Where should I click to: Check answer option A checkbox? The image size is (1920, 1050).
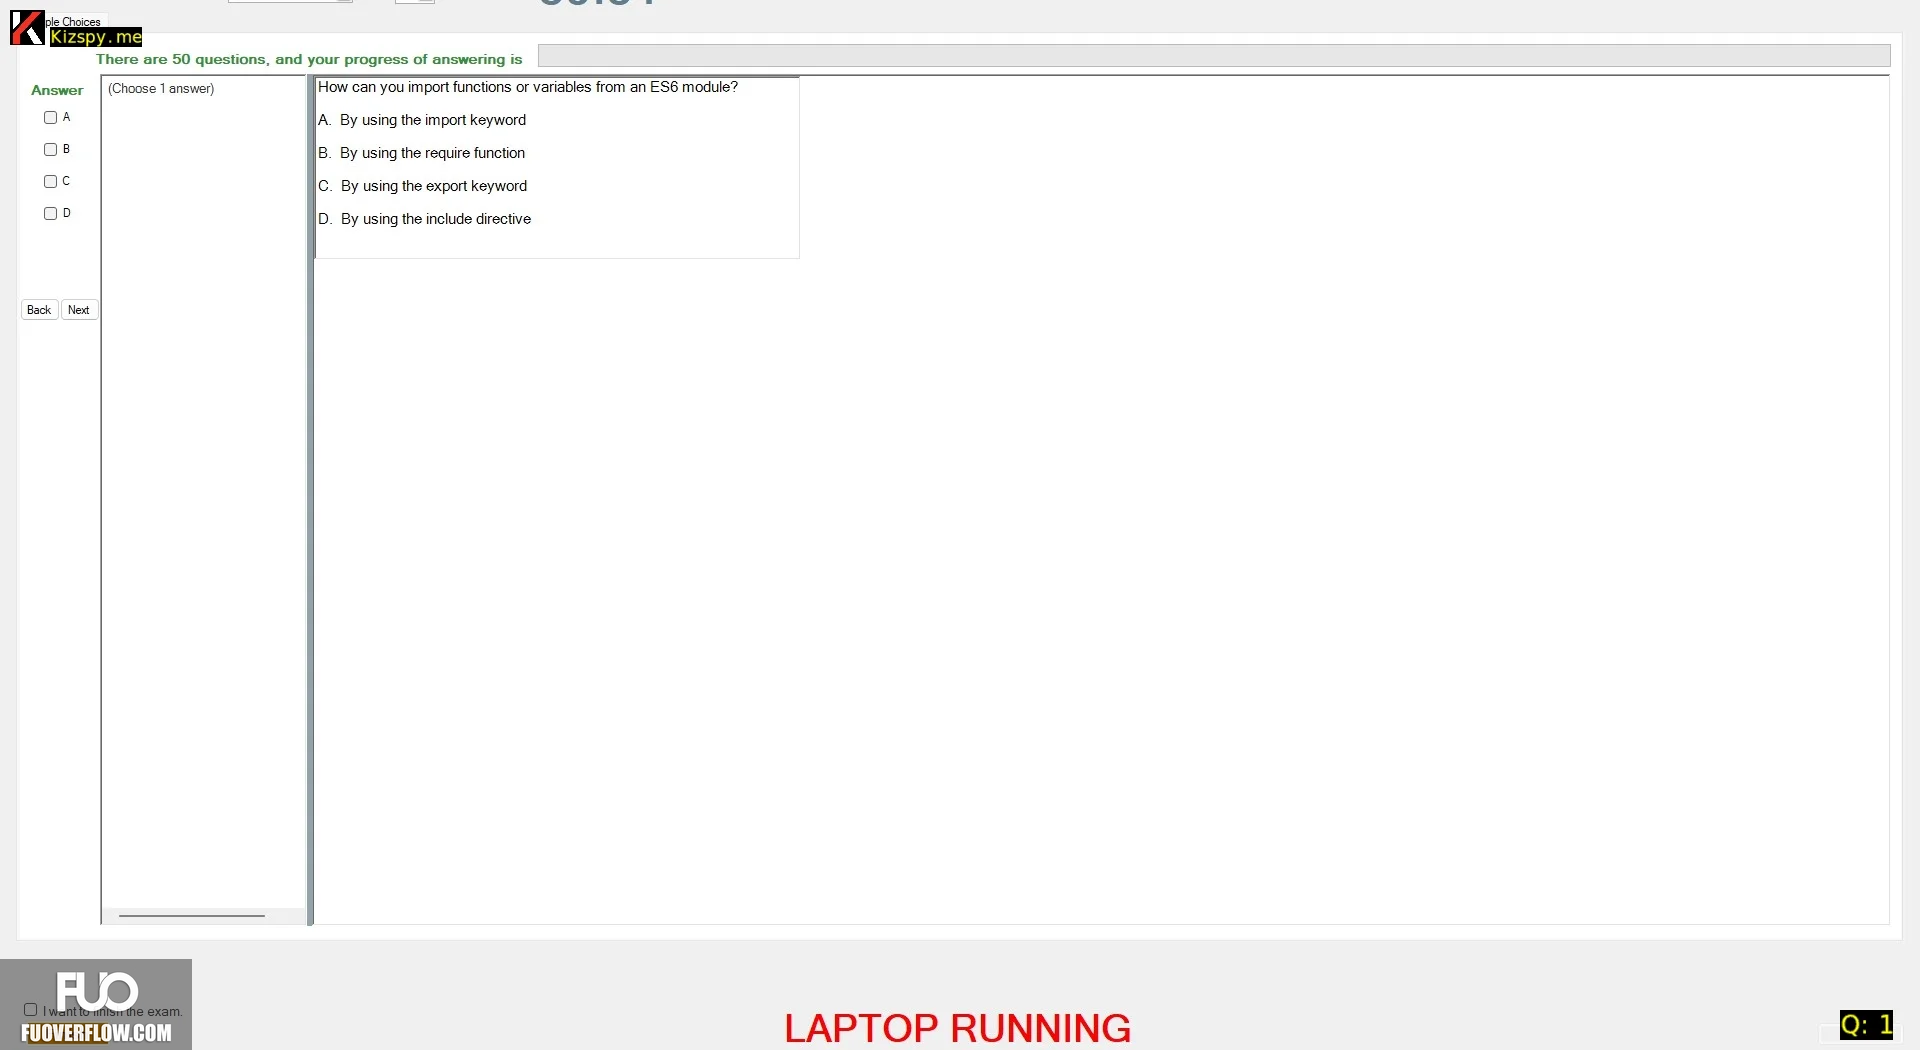point(50,118)
